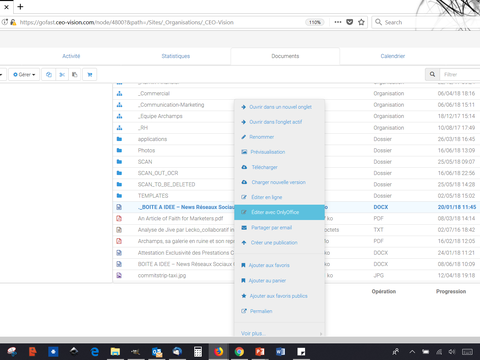Viewport: 480px width, 360px height.
Task: Click organisation icon beside _RH
Action: coord(119,128)
